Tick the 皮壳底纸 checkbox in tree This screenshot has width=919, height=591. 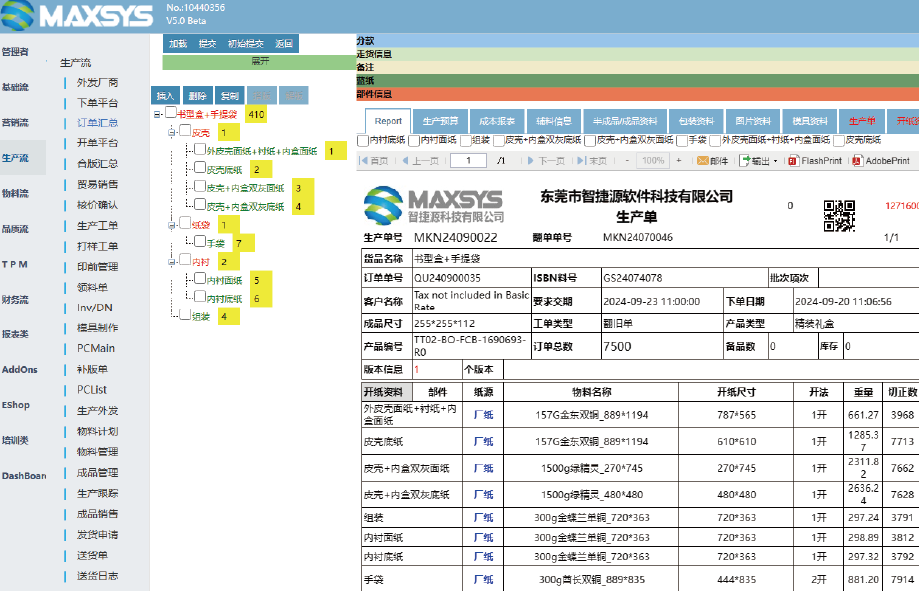200,168
